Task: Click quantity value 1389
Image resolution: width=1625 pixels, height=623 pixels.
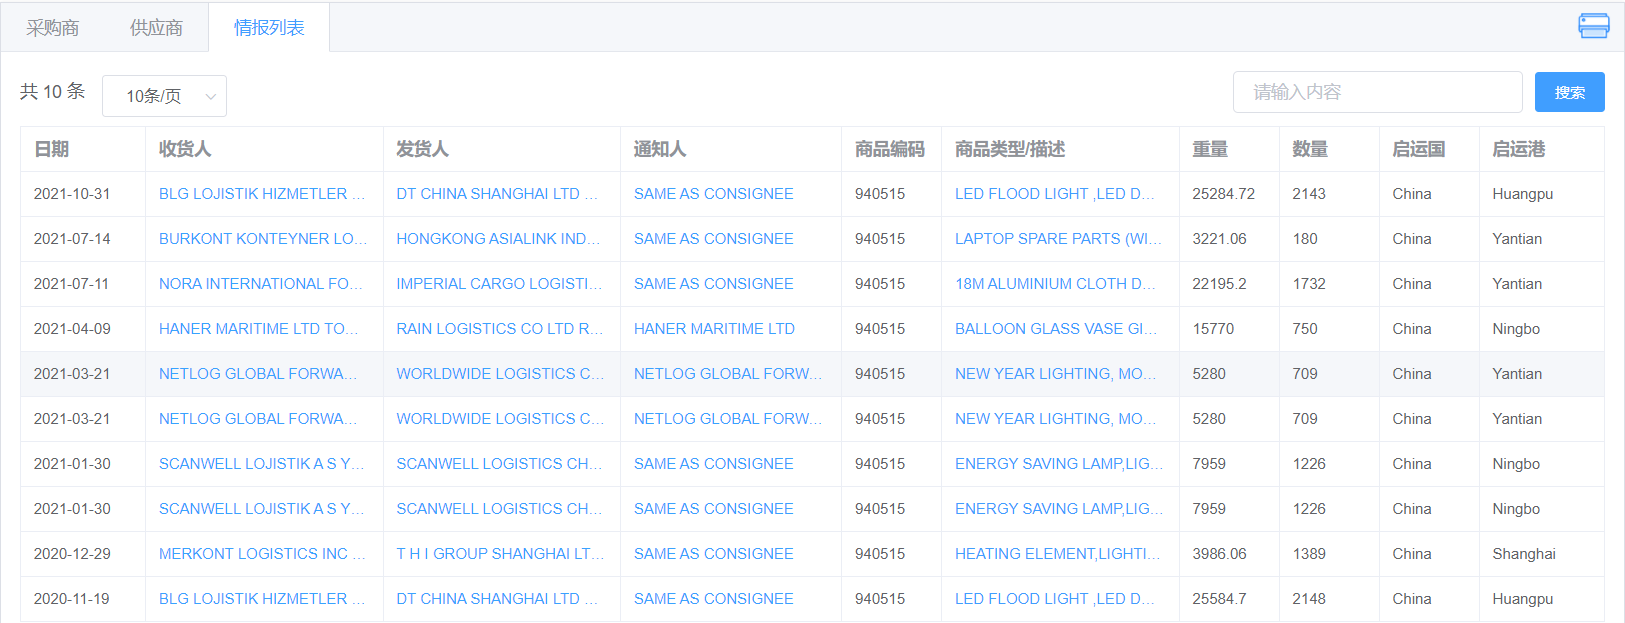Action: 1309,554
